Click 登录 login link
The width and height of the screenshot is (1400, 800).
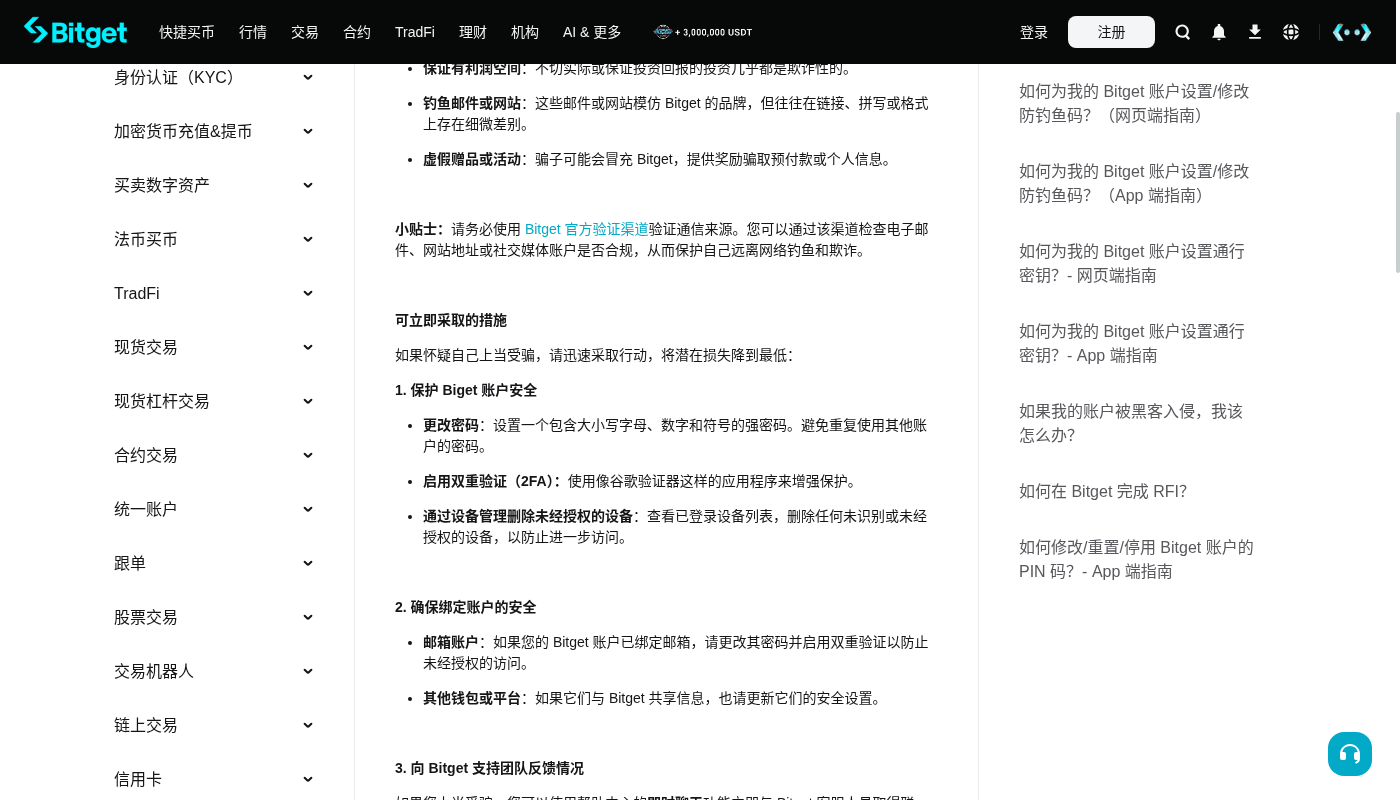pyautogui.click(x=1034, y=32)
